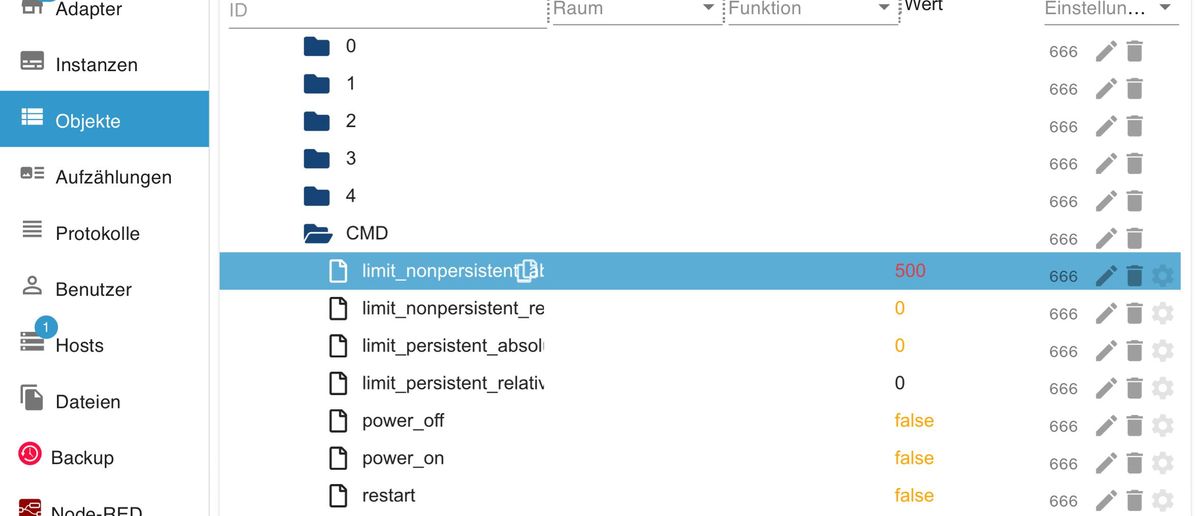Click the ID filter input field
This screenshot has height=516, width=1200.
(x=387, y=11)
